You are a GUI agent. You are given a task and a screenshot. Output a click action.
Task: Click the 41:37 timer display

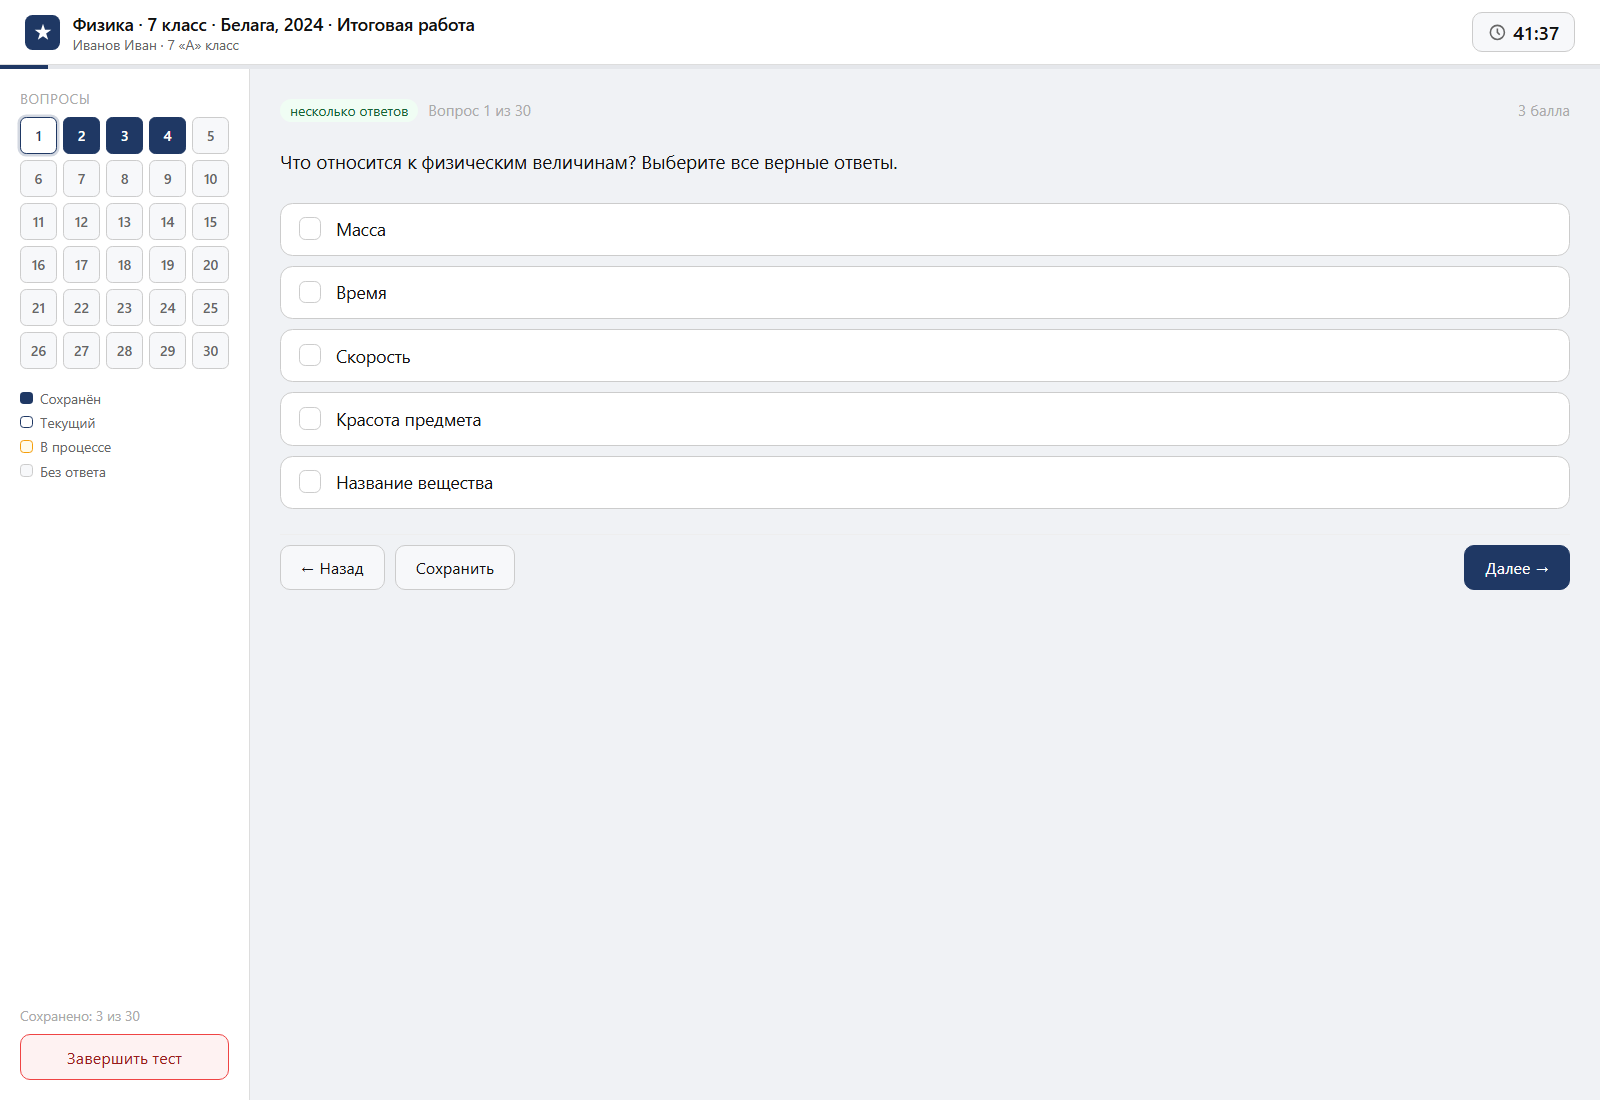click(1523, 33)
